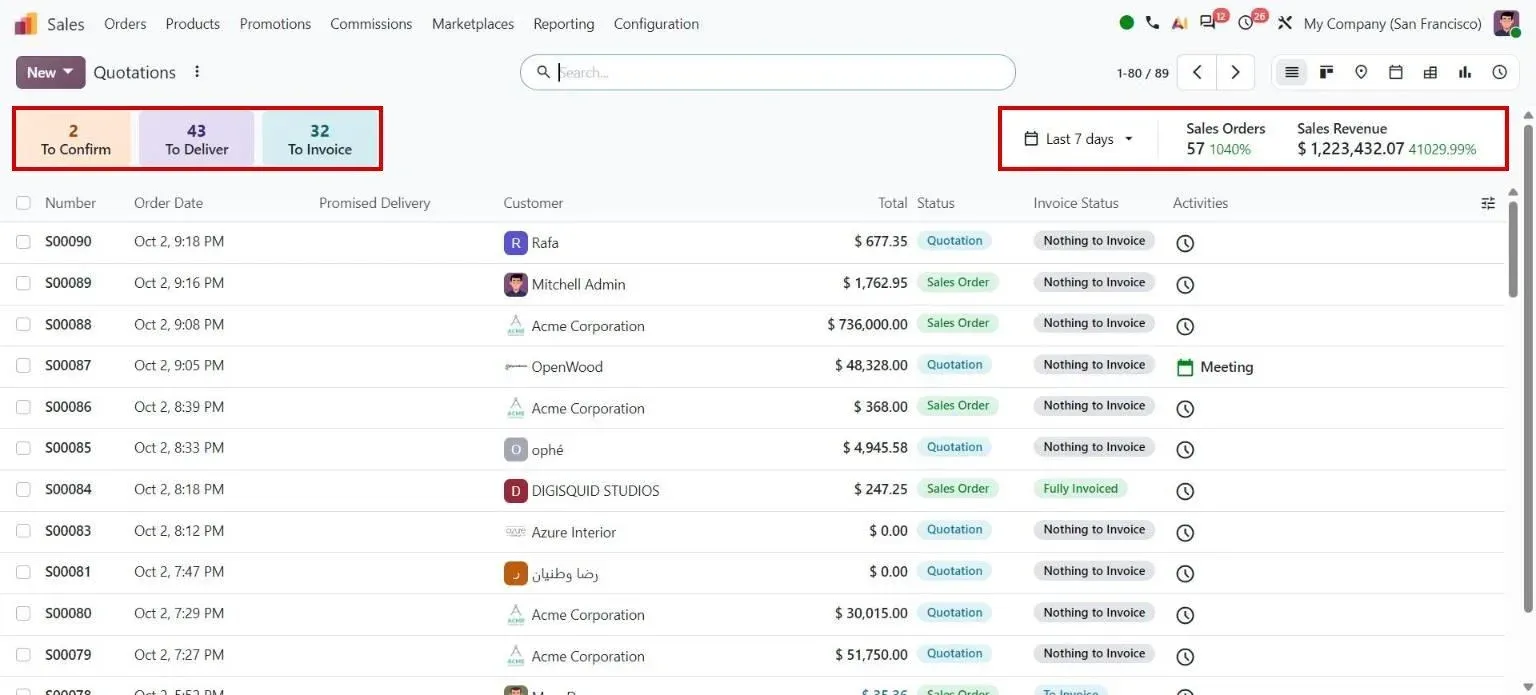The width and height of the screenshot is (1536, 695).
Task: Toggle the select-all checkbox in header
Action: coord(23,203)
